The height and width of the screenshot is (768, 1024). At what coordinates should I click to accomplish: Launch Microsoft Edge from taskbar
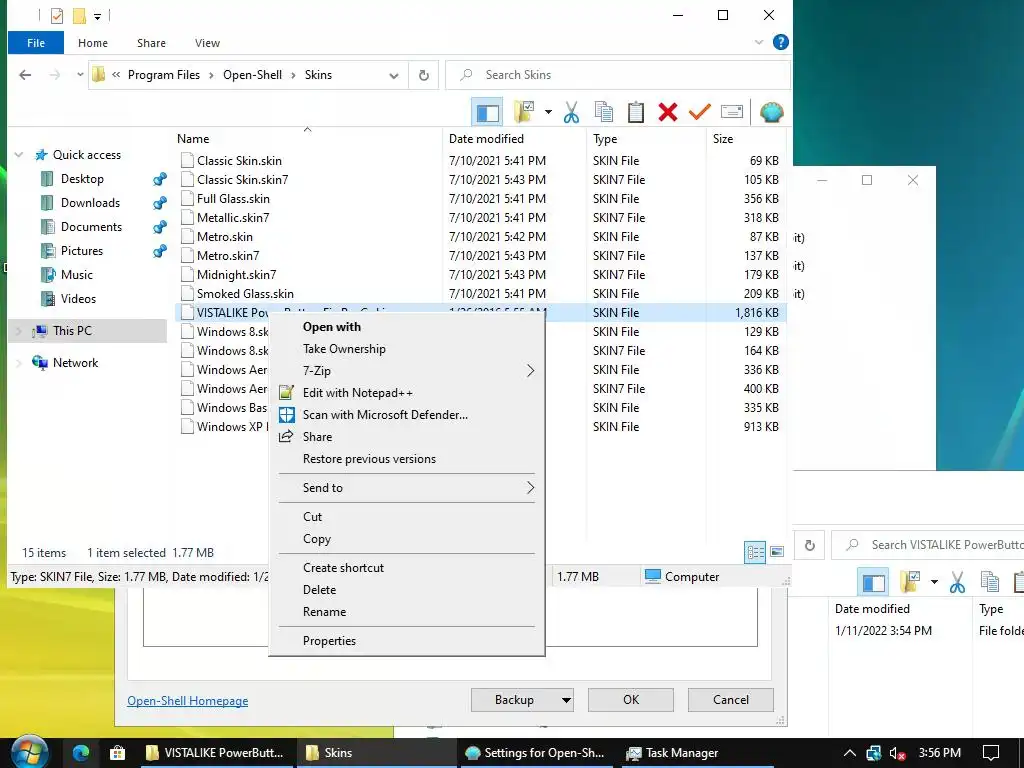pyautogui.click(x=80, y=753)
